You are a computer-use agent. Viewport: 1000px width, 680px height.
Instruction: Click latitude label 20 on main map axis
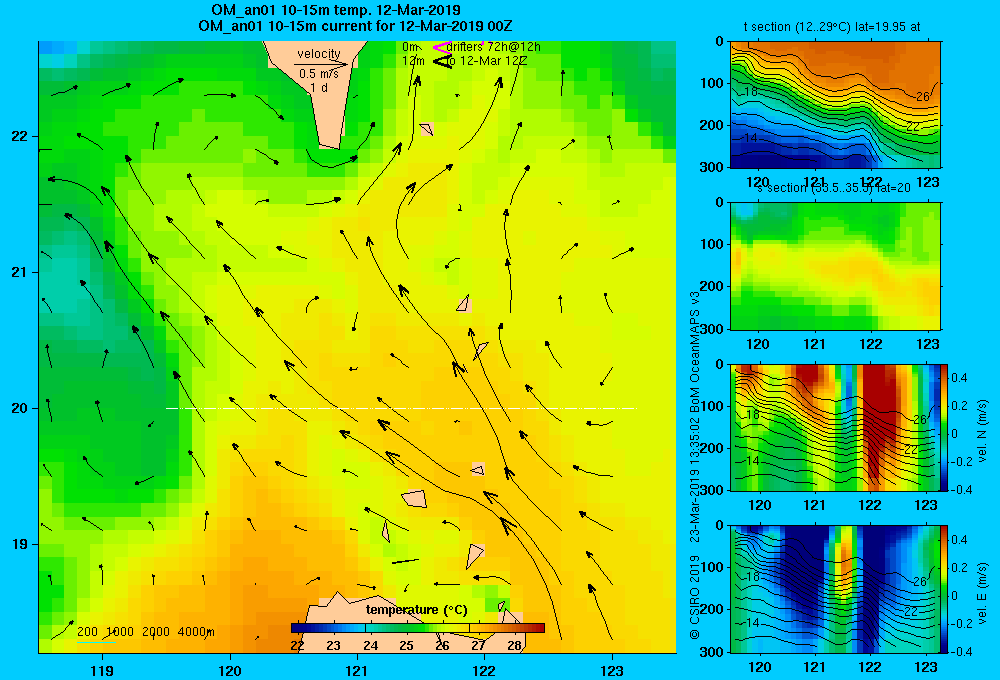point(20,408)
